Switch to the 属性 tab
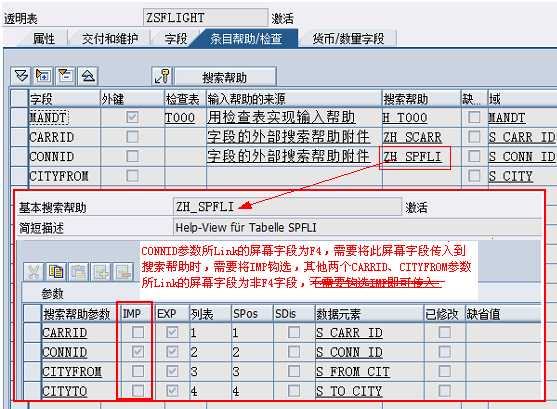The width and height of the screenshot is (557, 409). (x=44, y=38)
